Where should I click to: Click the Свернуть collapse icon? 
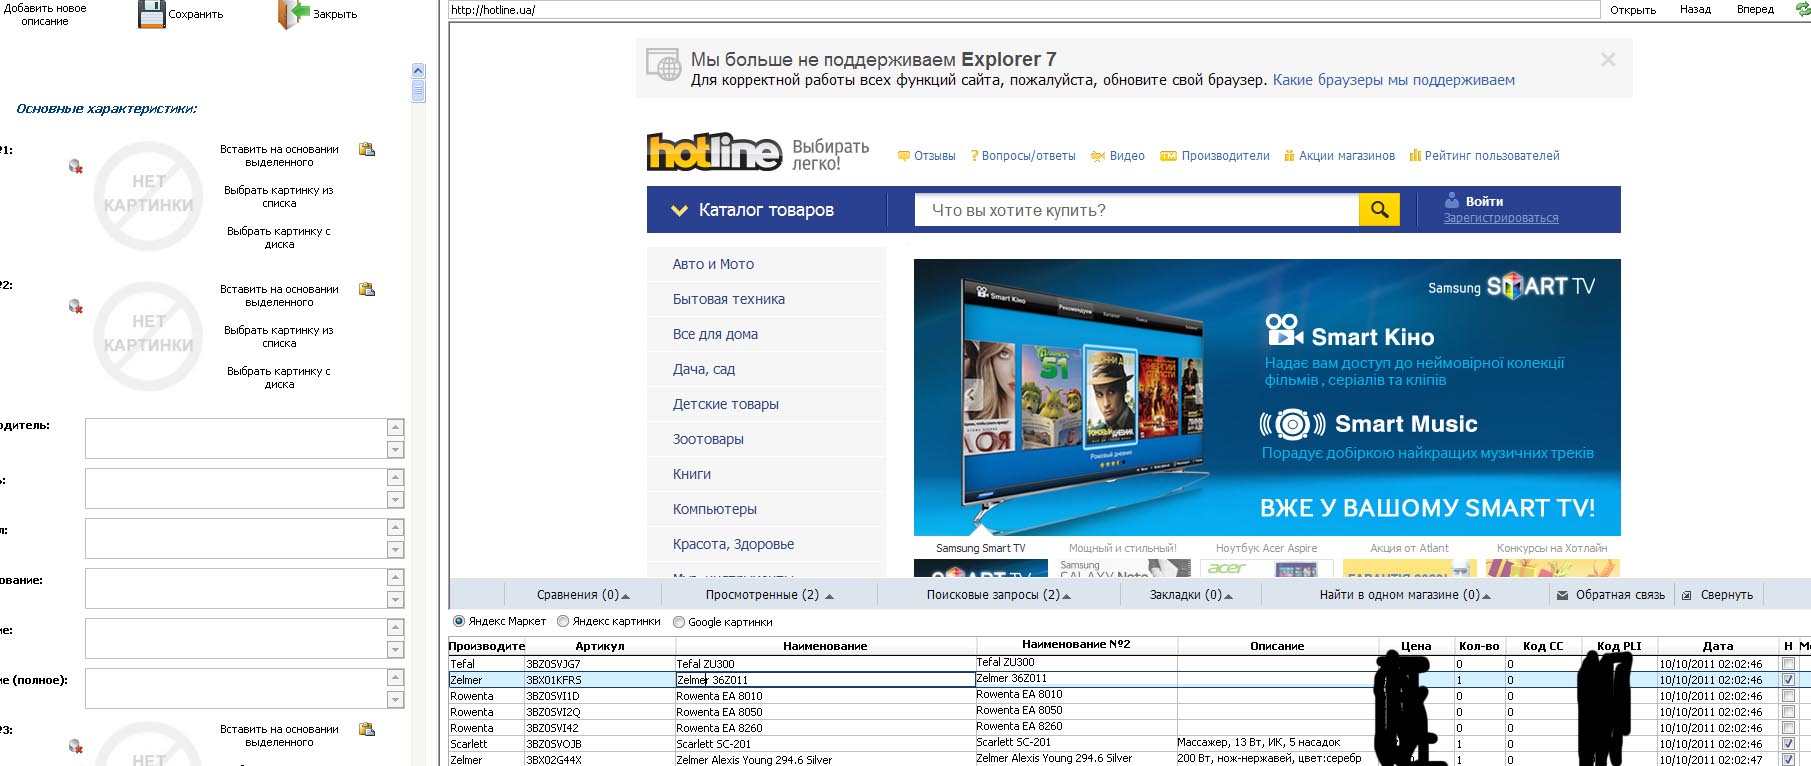point(1687,595)
